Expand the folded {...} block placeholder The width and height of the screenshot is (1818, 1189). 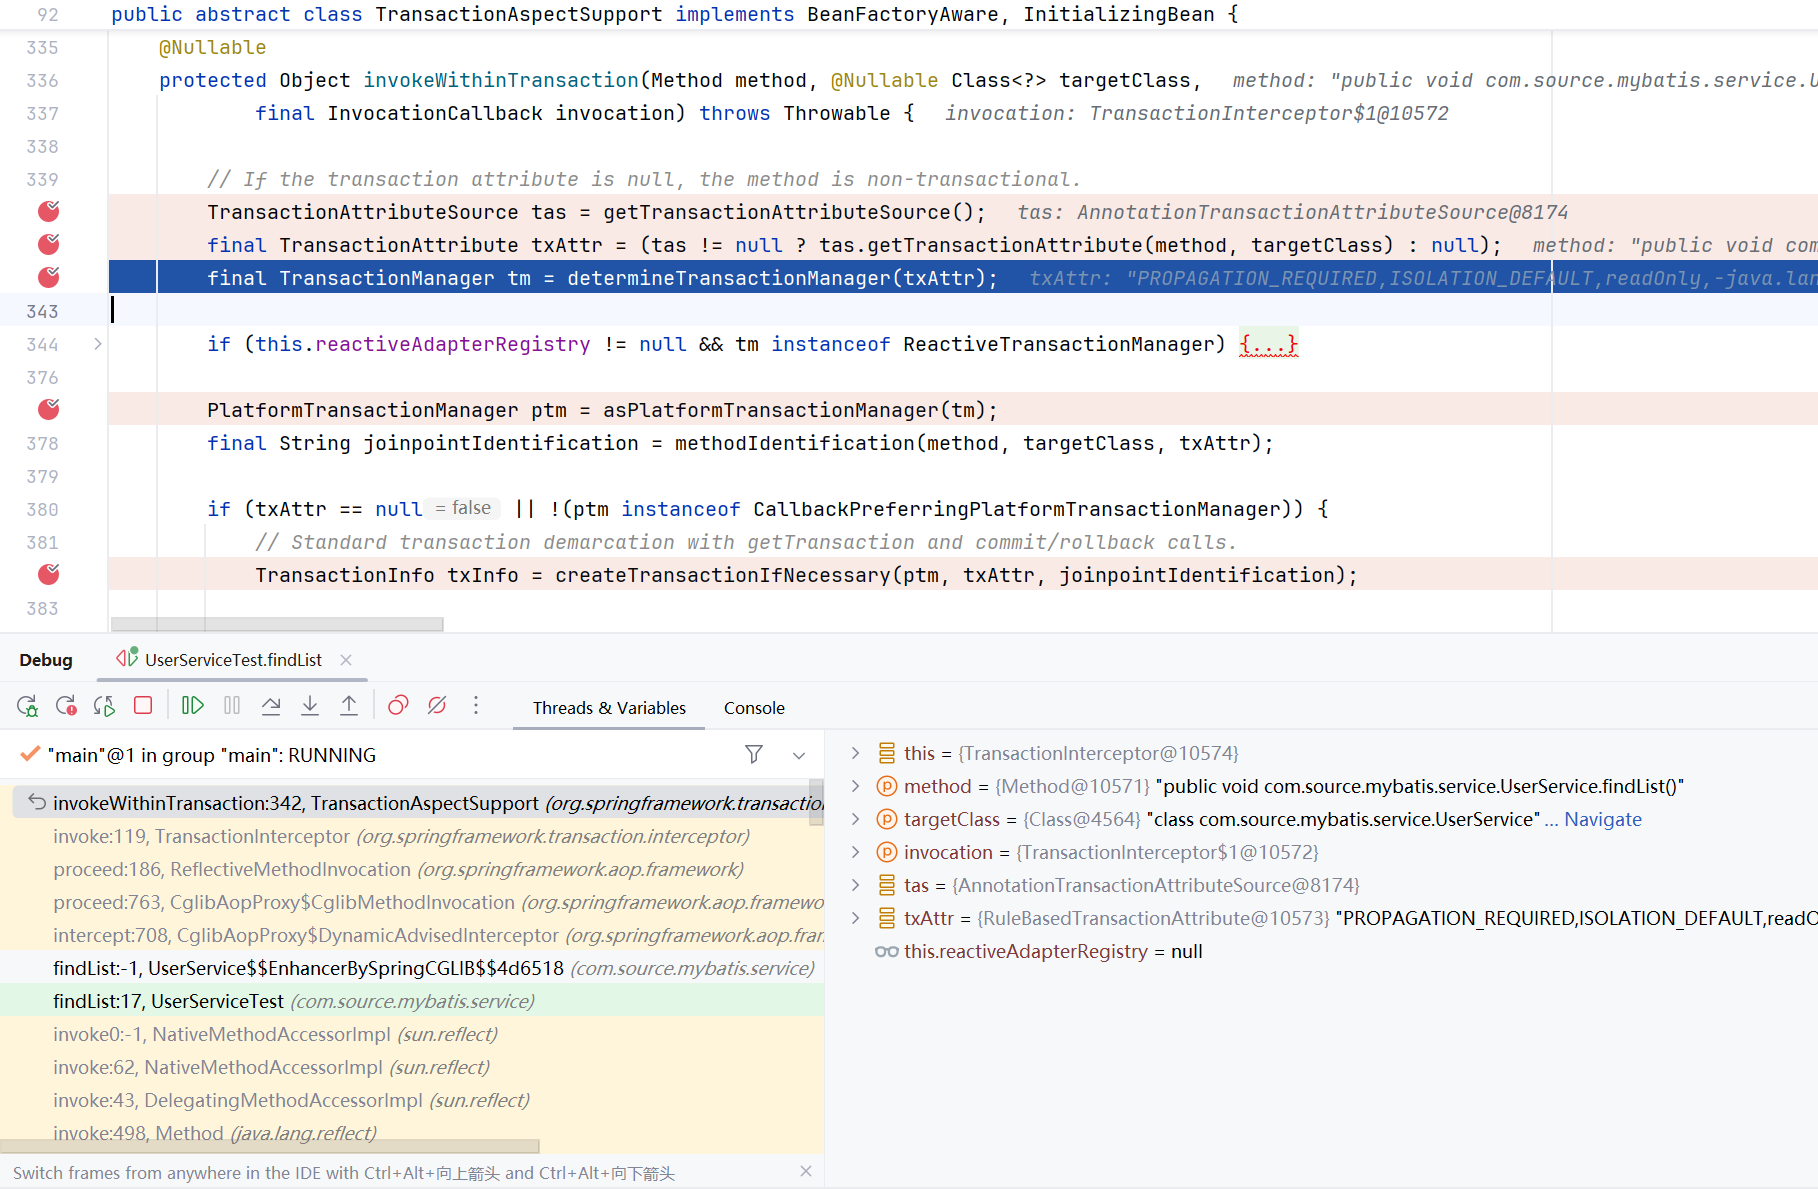(1268, 344)
